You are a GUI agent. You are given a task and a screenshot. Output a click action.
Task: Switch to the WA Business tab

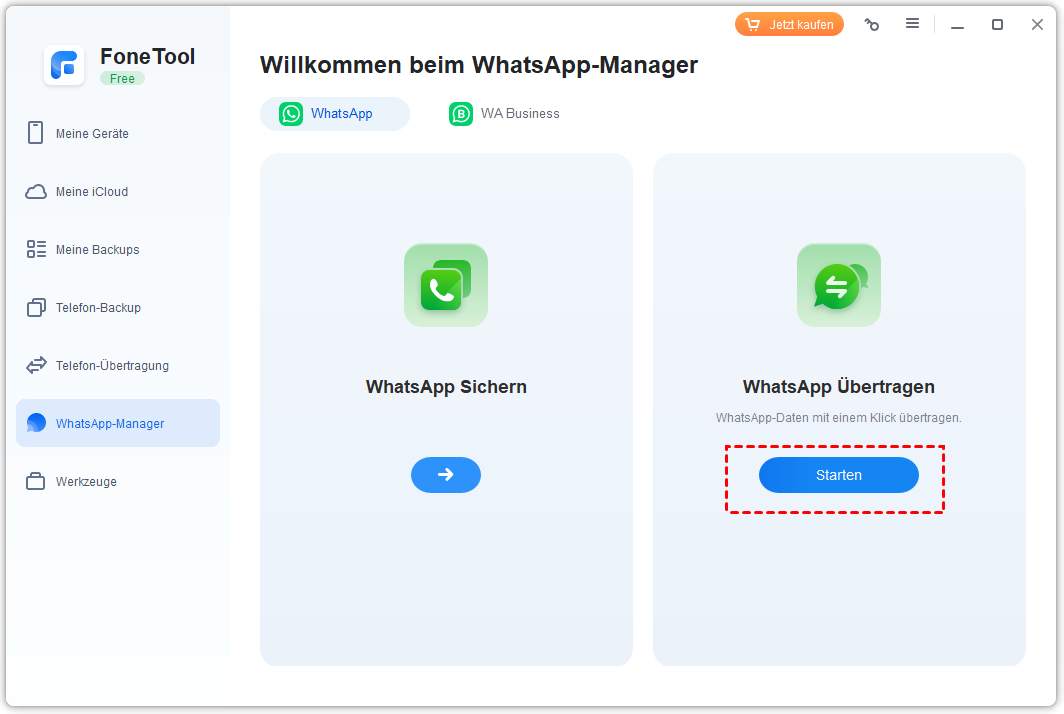click(505, 114)
